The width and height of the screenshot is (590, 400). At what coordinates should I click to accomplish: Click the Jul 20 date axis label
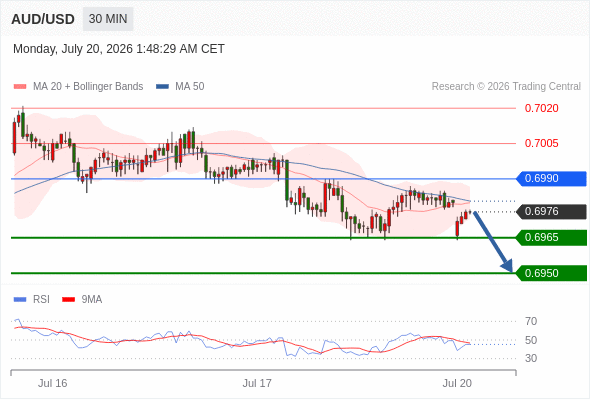click(457, 383)
